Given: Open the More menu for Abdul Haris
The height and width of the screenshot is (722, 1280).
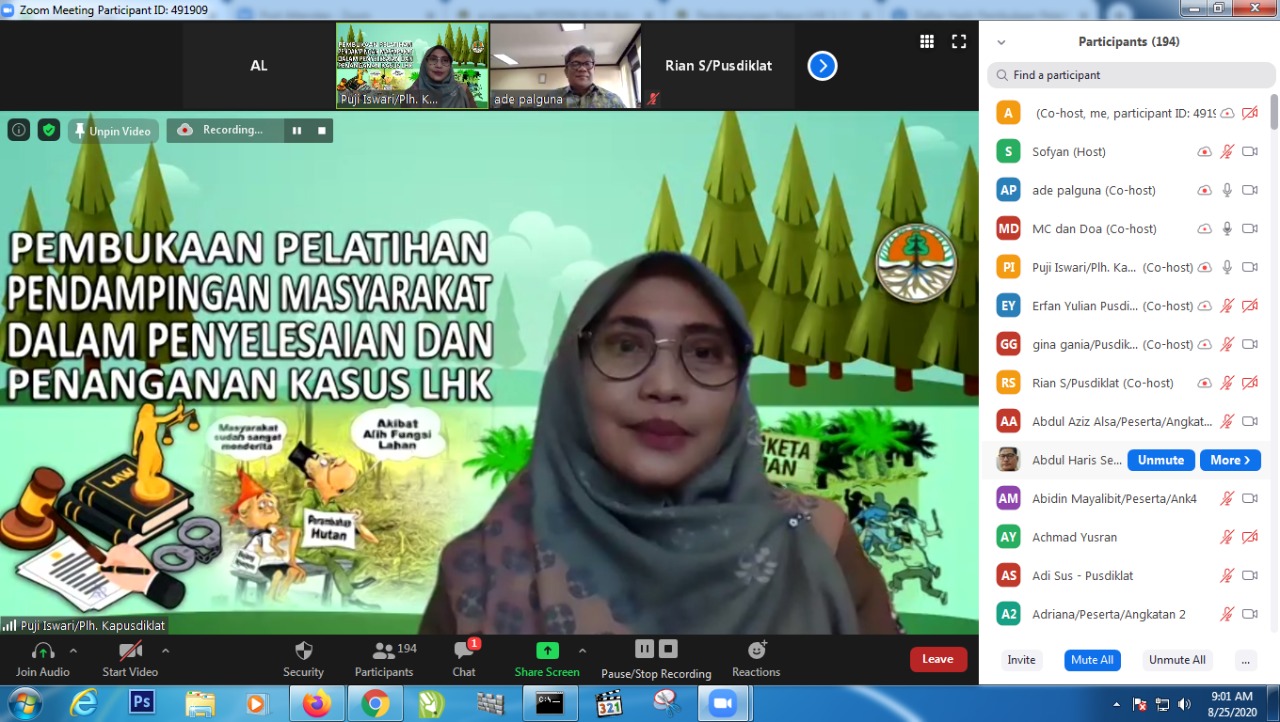Looking at the screenshot, I should 1229,460.
